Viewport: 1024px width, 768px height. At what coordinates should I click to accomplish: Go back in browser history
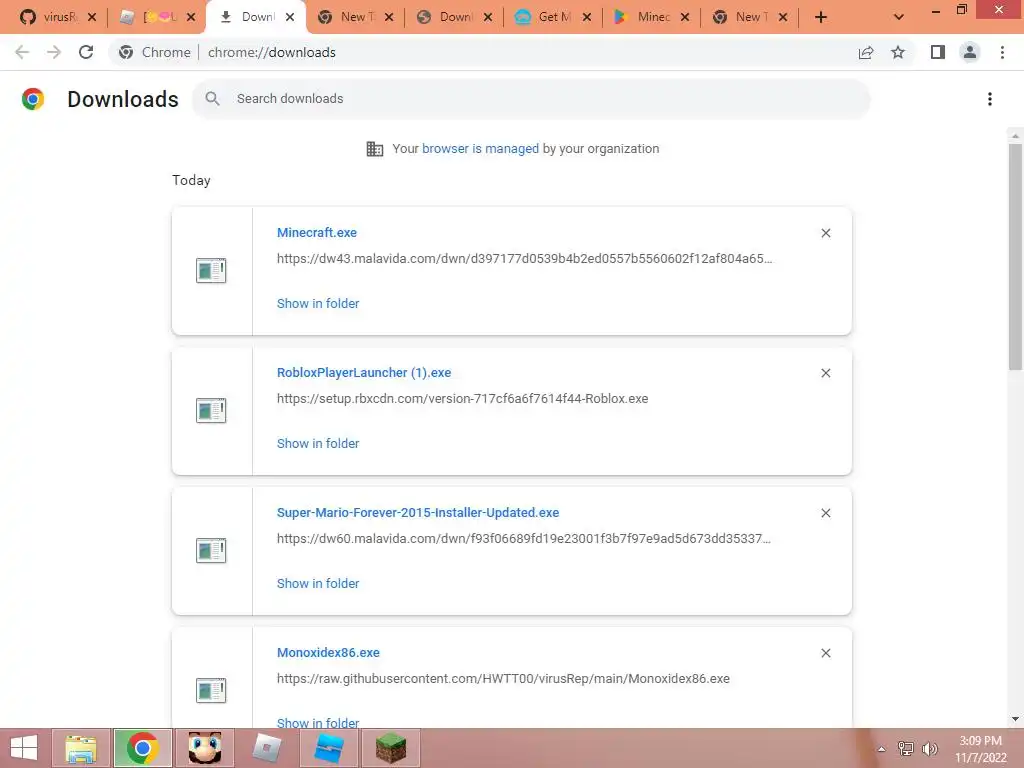point(22,52)
